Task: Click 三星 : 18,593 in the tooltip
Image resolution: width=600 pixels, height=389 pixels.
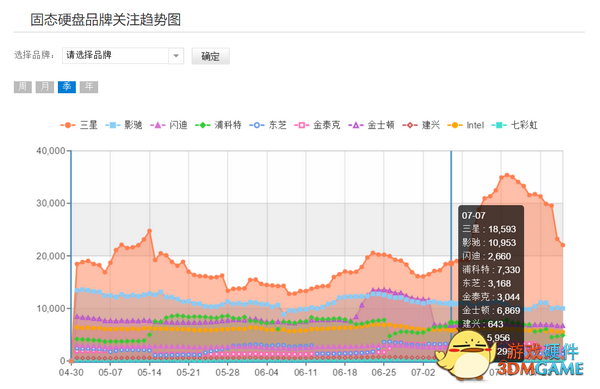Action: 489,229
